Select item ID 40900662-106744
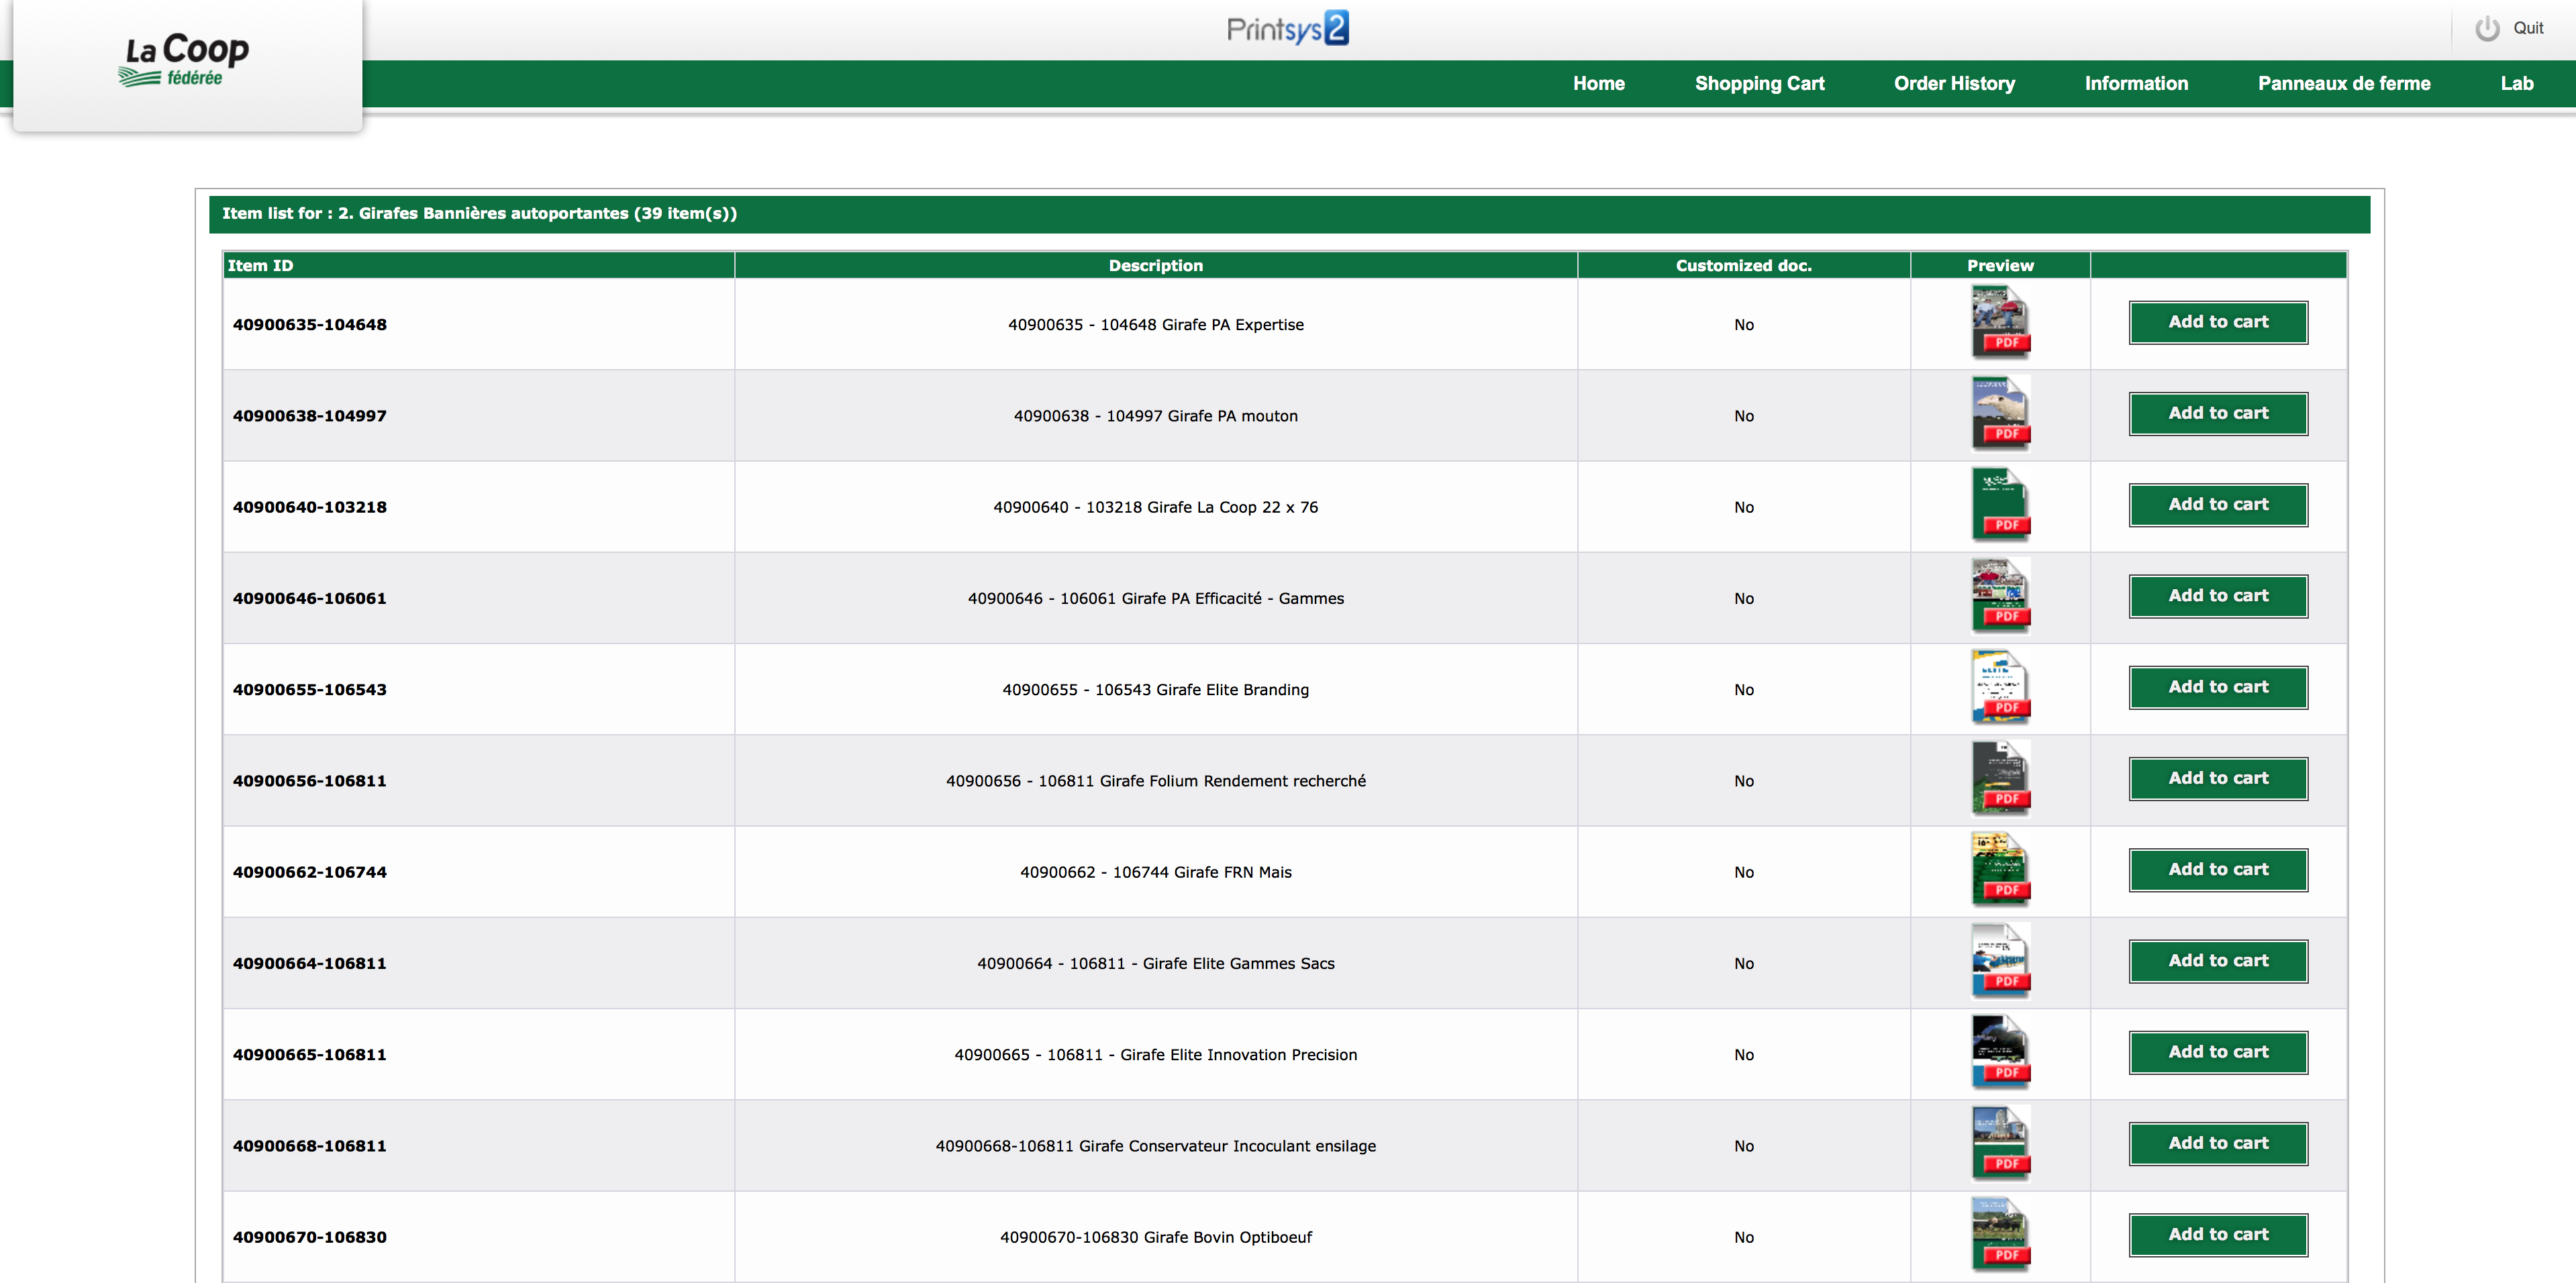Image resolution: width=2576 pixels, height=1283 pixels. (309, 872)
